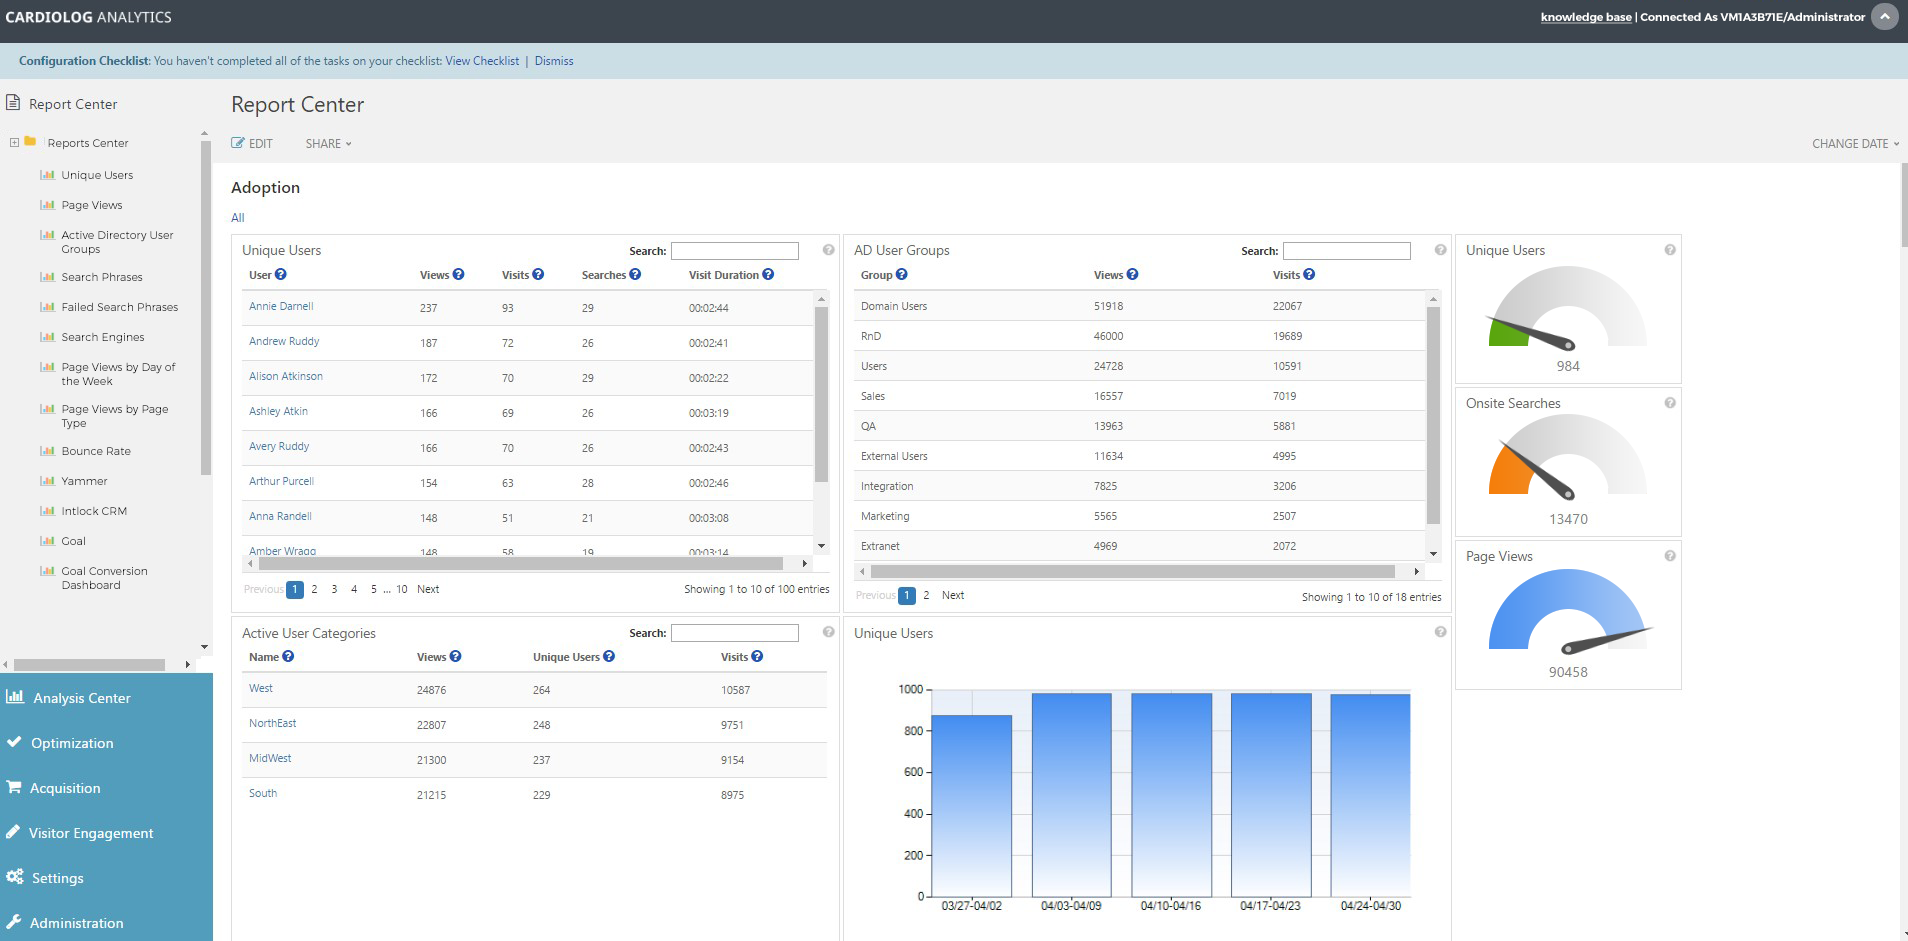Dismiss the configuration checklist banner
1908x941 pixels.
554,61
